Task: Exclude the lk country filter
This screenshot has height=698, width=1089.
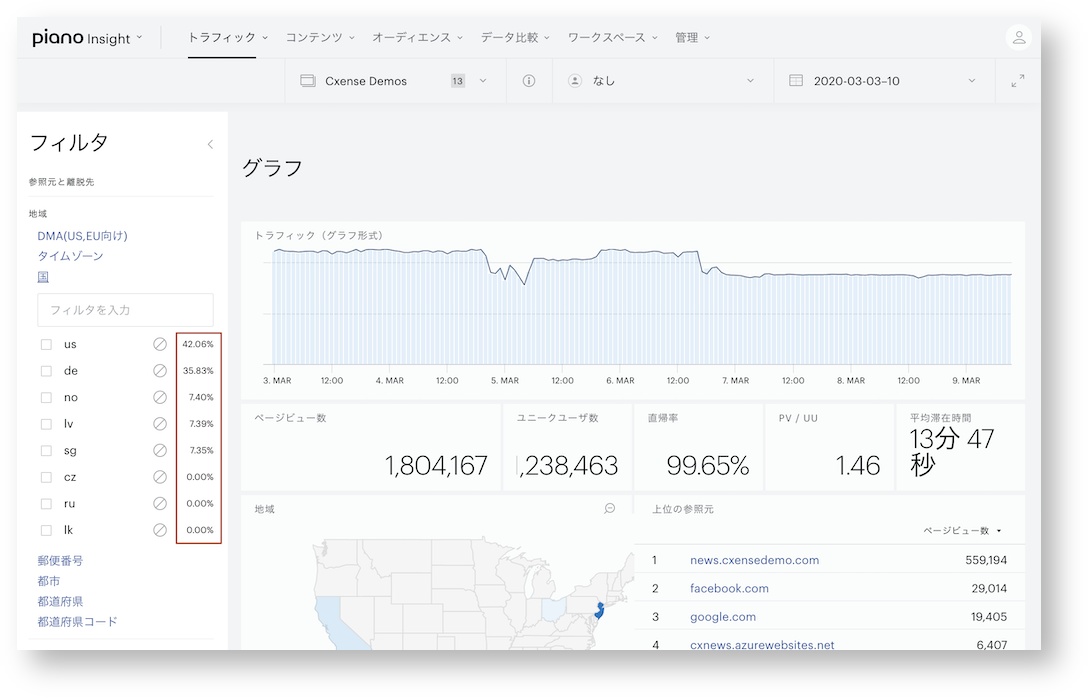Action: (160, 530)
